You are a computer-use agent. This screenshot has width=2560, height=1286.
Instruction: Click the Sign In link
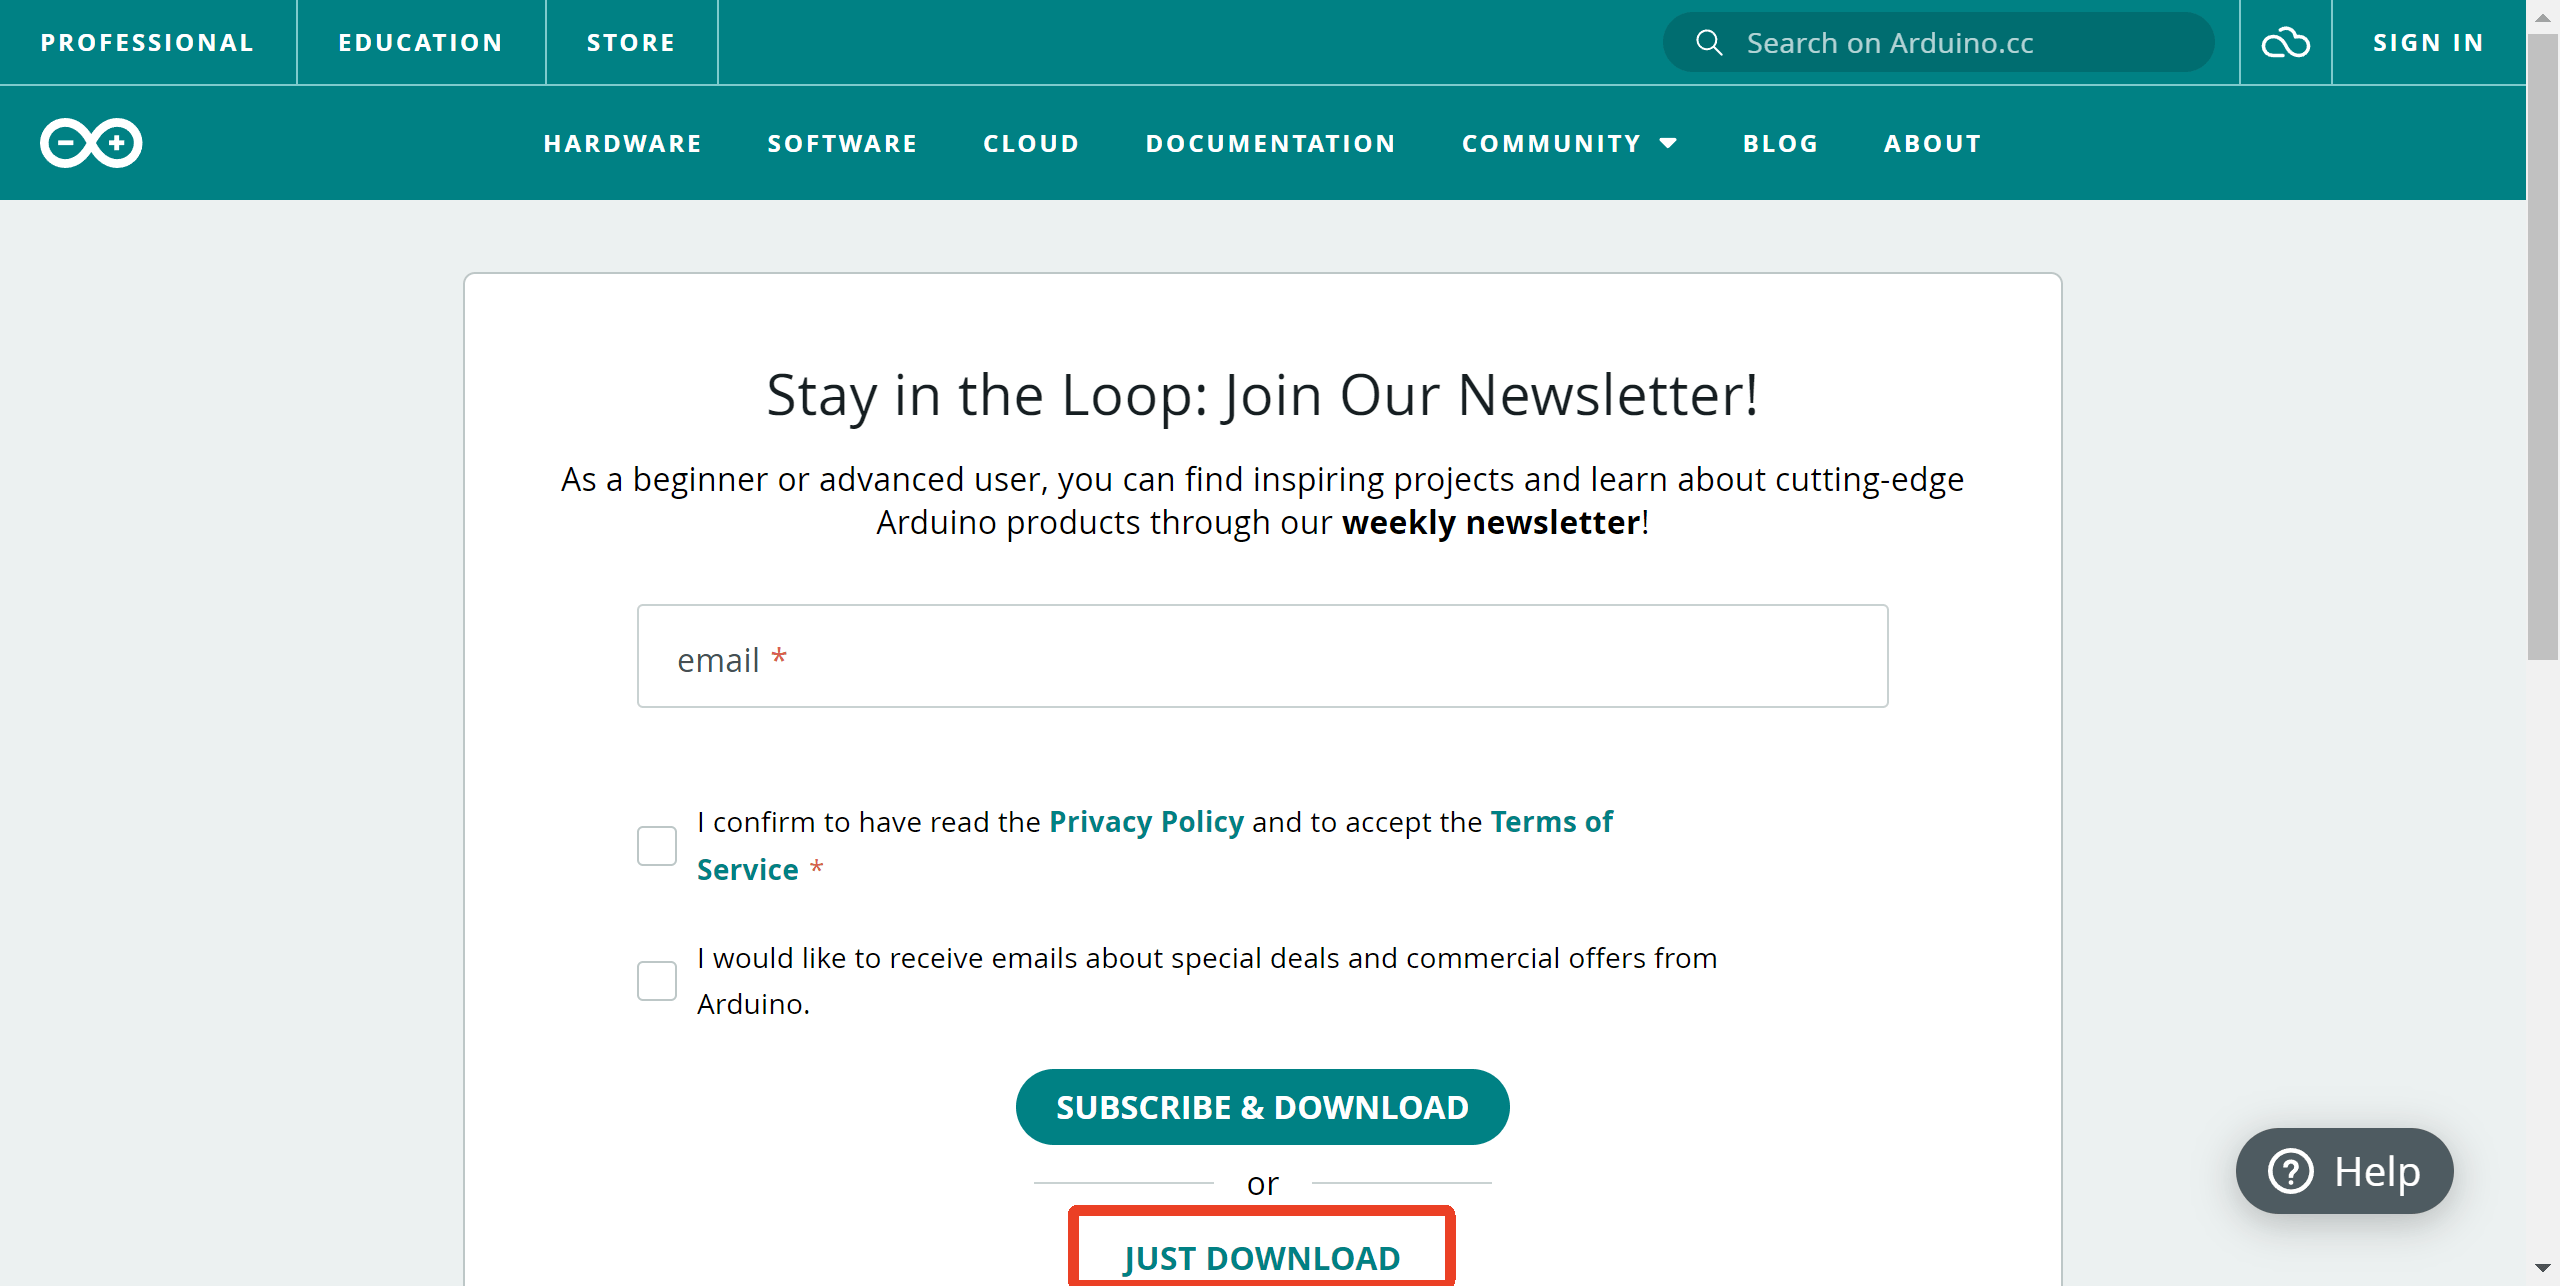2428,43
